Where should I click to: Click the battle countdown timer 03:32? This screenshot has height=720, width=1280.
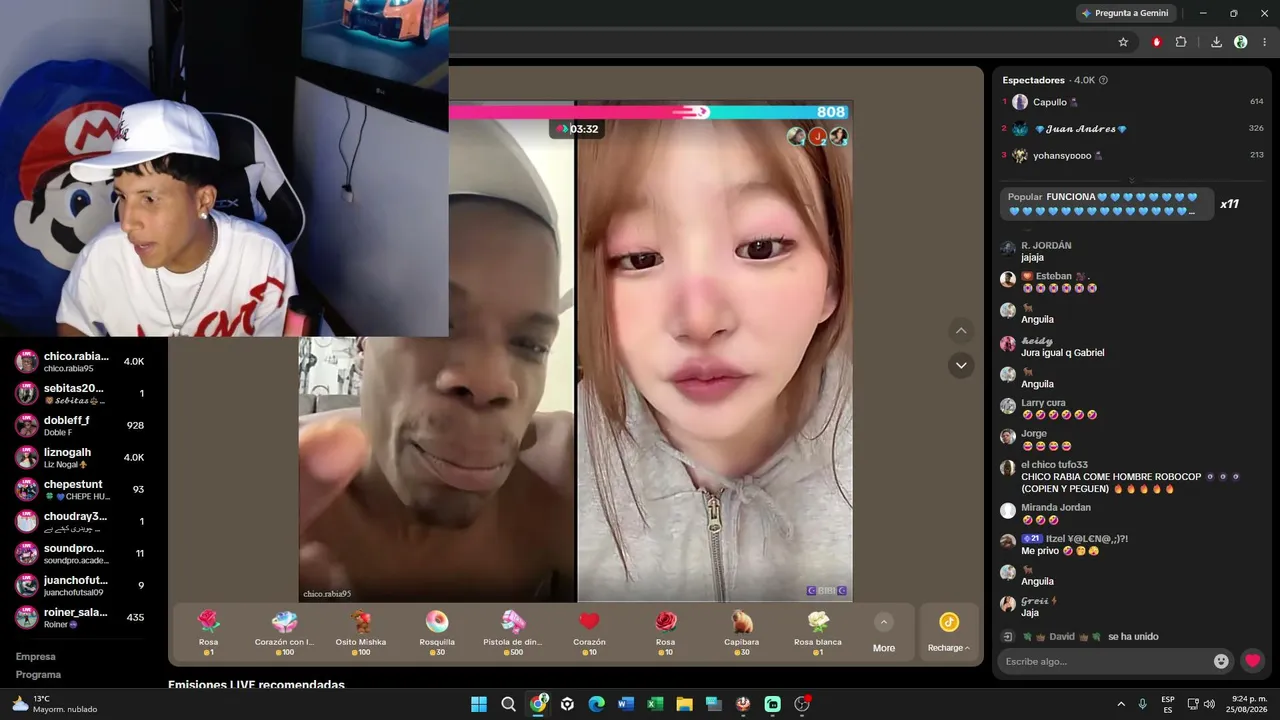tap(578, 129)
